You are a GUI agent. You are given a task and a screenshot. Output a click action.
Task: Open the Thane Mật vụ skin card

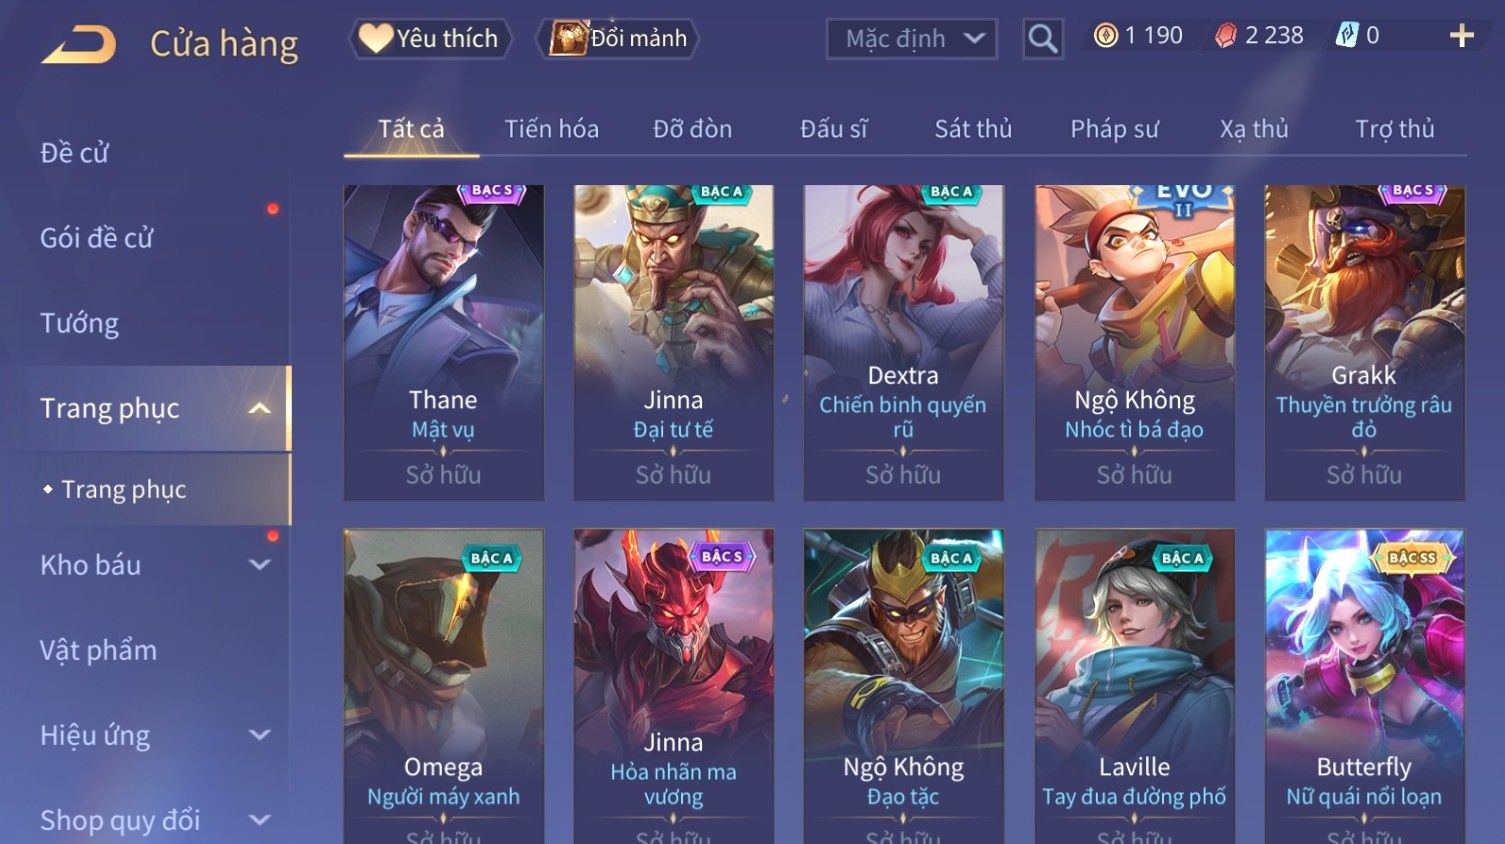click(443, 342)
